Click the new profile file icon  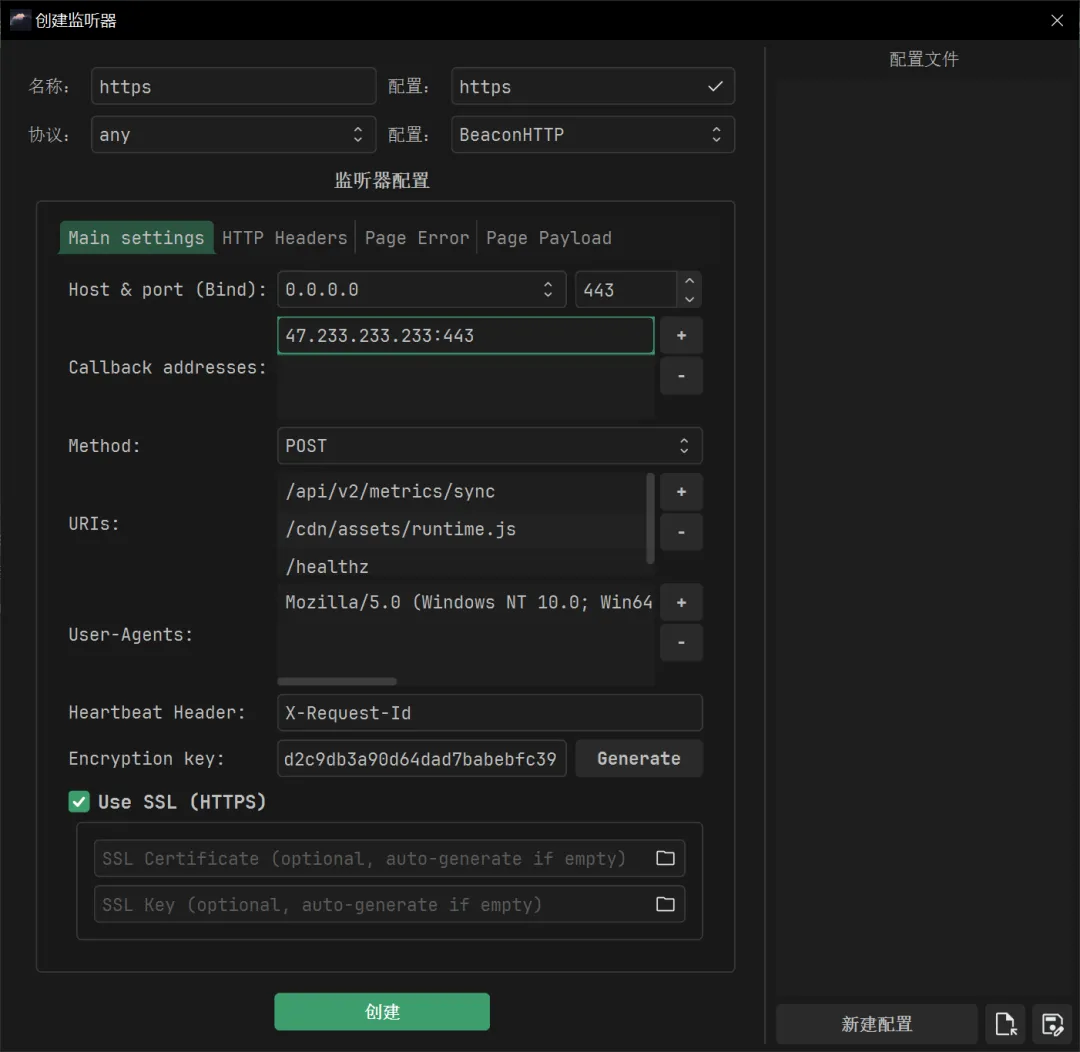tap(1006, 1024)
